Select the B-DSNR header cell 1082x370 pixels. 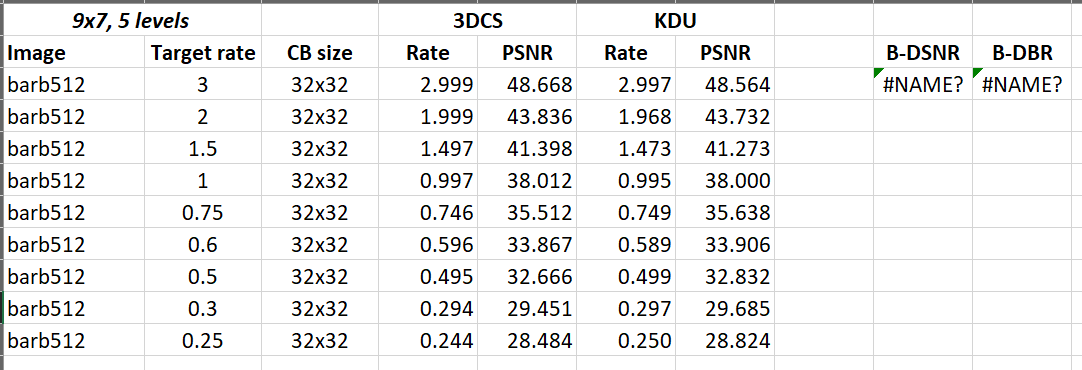click(x=923, y=52)
